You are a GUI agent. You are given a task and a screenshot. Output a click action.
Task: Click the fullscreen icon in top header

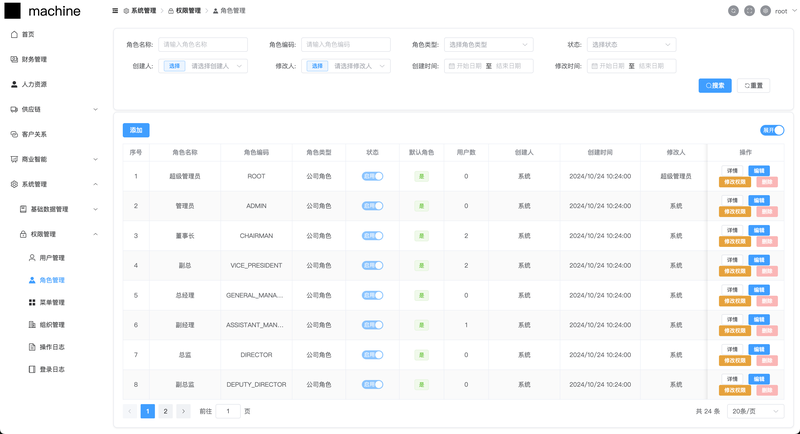tap(749, 11)
